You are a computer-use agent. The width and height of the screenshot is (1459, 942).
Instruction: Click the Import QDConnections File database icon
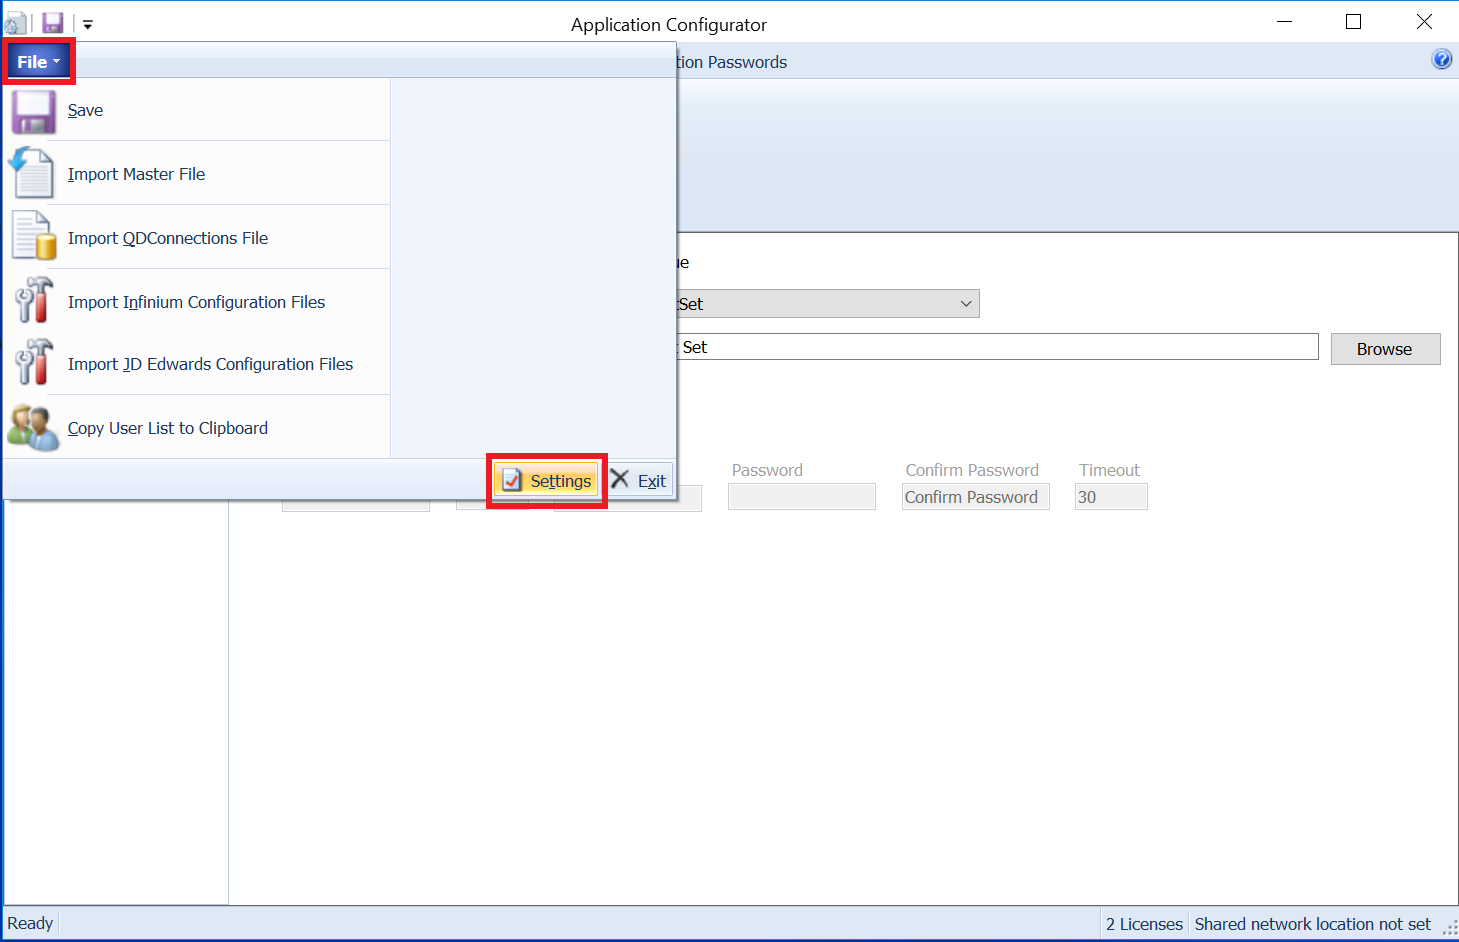[33, 237]
